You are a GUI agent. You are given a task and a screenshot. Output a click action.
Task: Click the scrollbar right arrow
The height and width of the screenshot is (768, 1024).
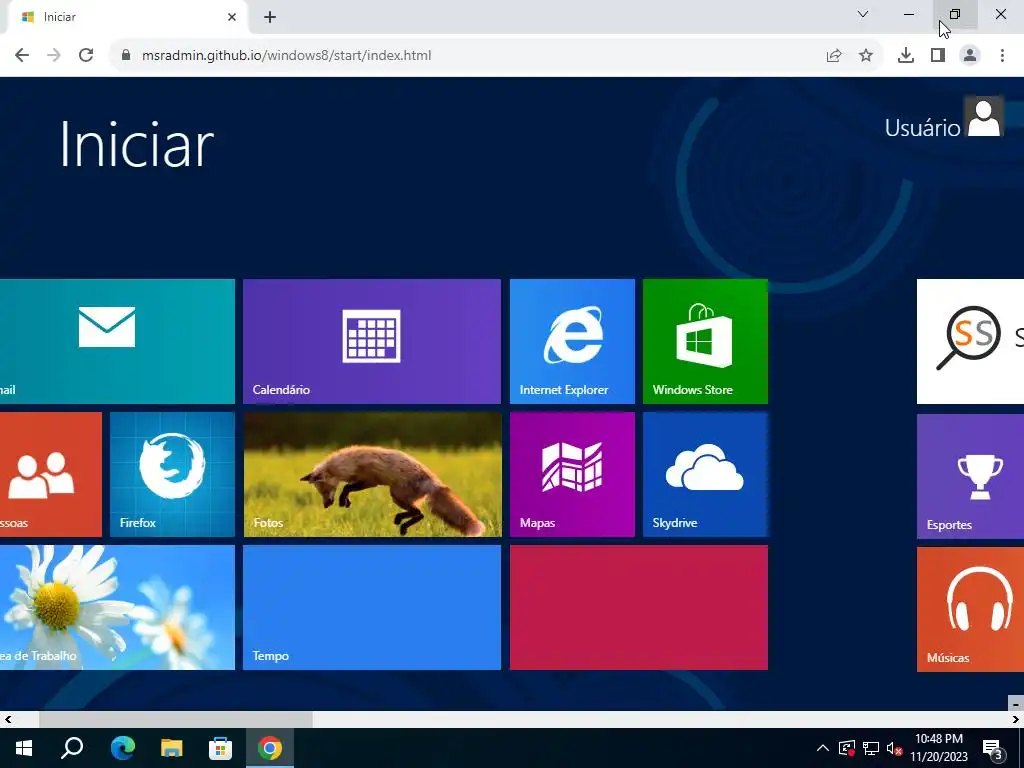tap(1016, 720)
